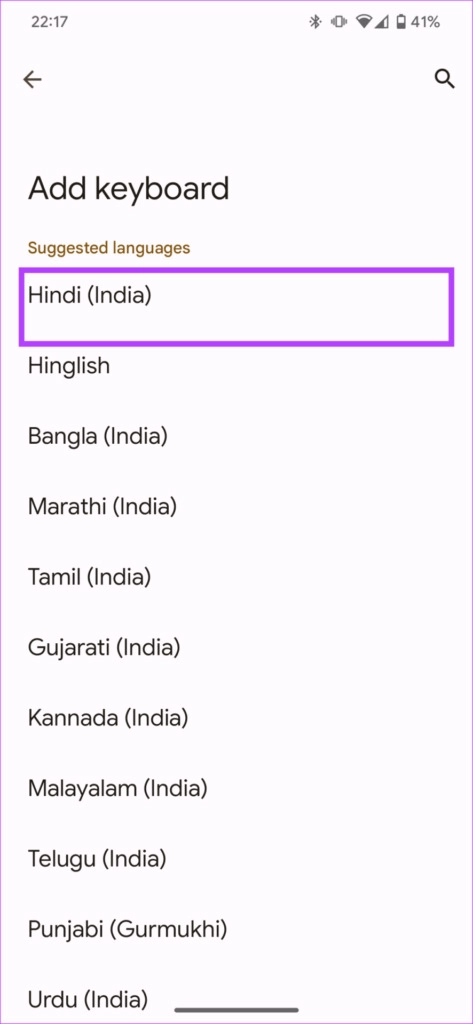Image resolution: width=473 pixels, height=1024 pixels.
Task: Tap the back arrow icon
Action: [x=32, y=80]
